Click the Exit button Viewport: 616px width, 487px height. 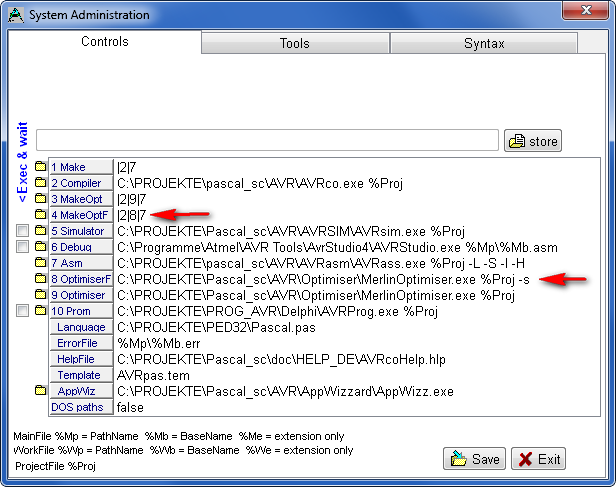click(x=538, y=459)
